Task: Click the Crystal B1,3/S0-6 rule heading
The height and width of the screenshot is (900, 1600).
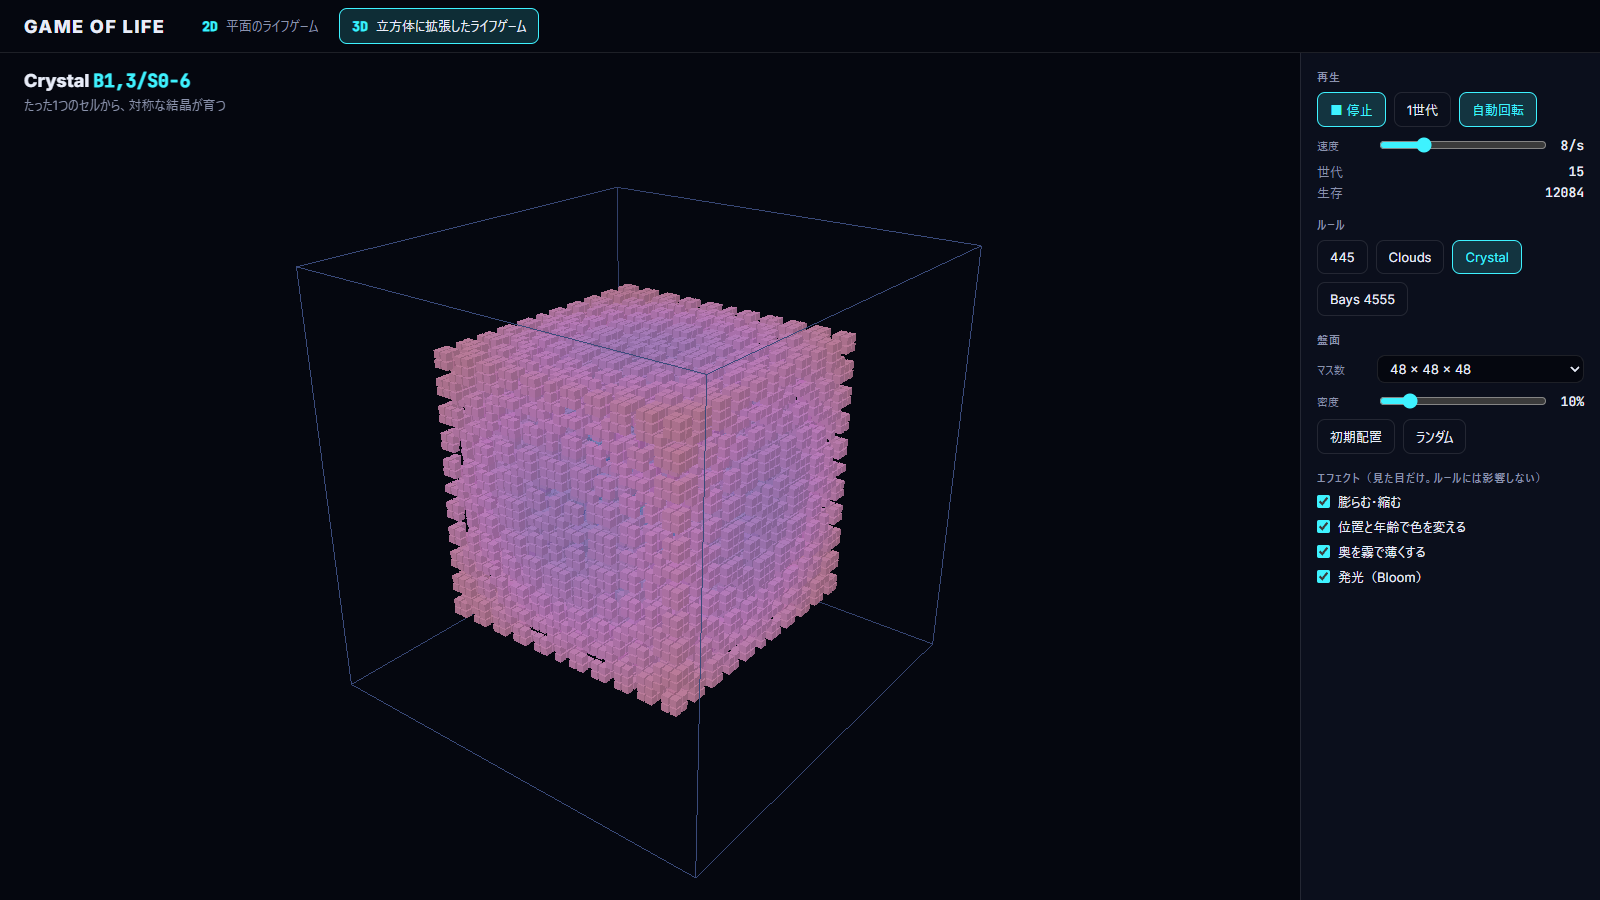Action: click(x=107, y=81)
